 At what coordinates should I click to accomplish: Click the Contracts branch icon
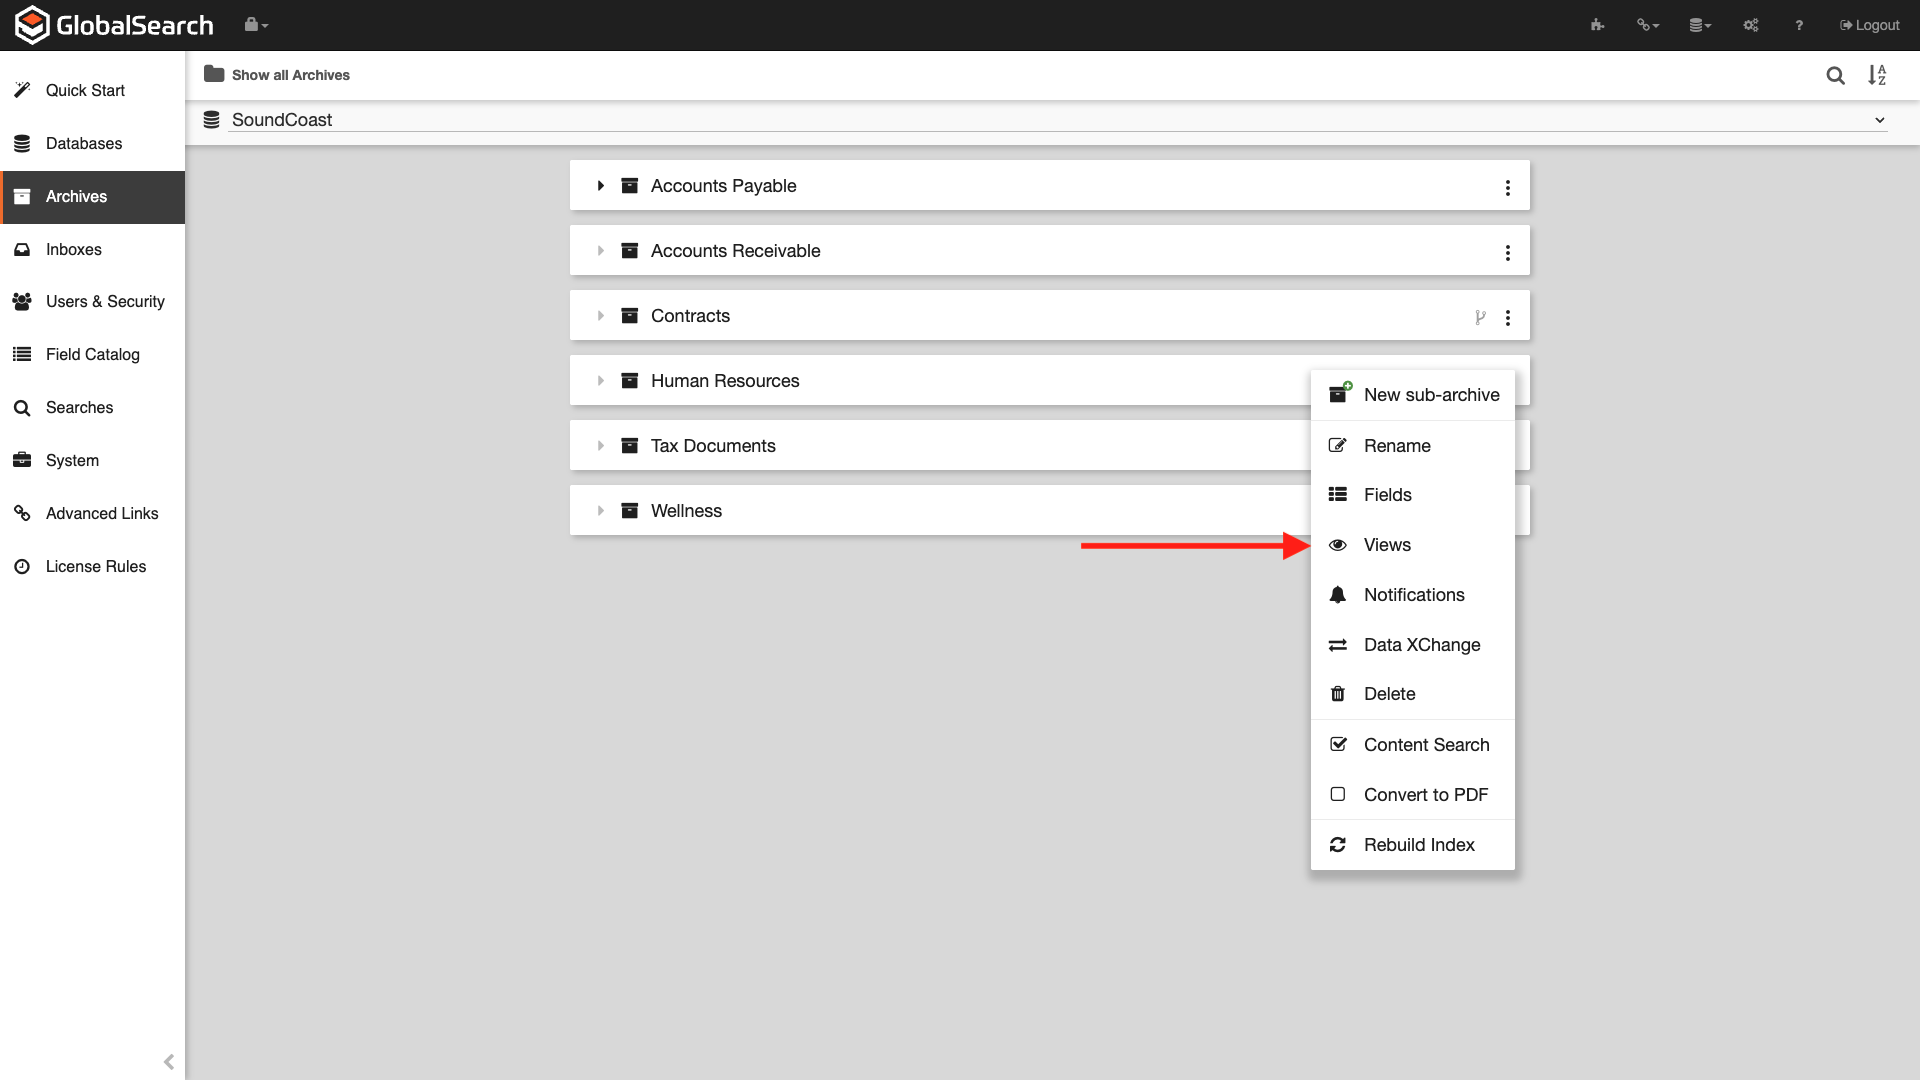tap(1480, 317)
